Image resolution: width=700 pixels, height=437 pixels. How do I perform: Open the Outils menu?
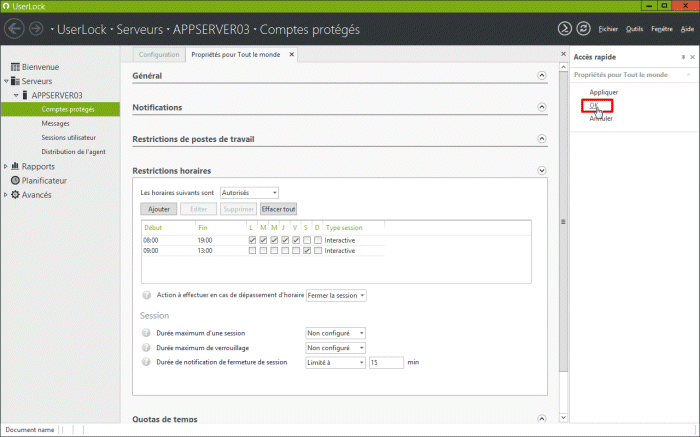(634, 29)
